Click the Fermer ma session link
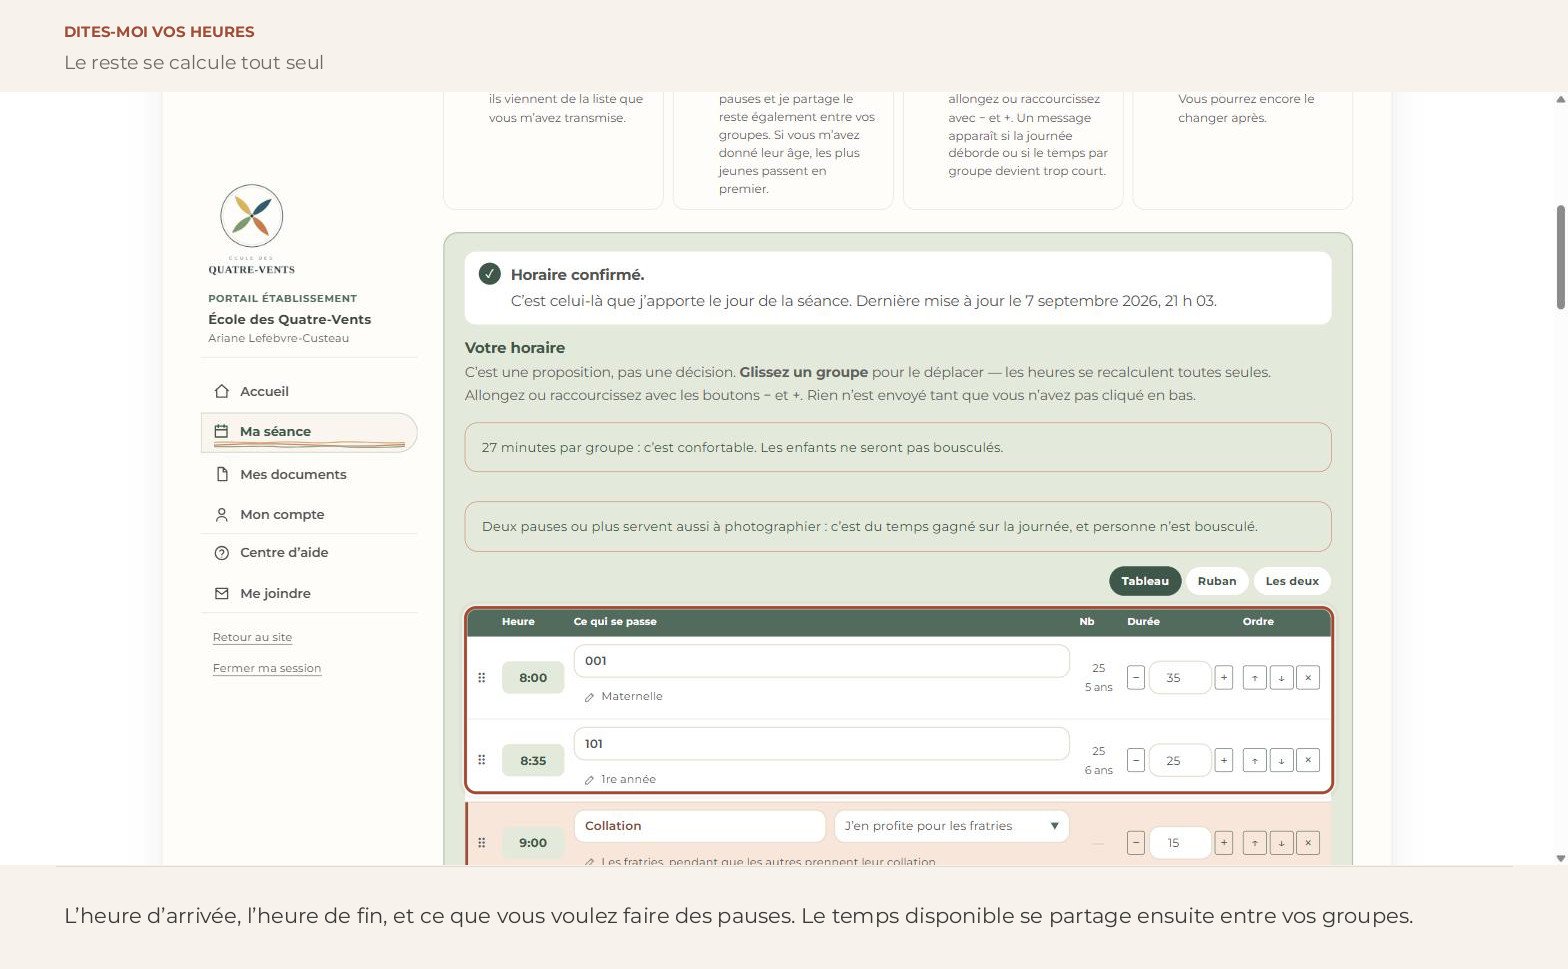The height and width of the screenshot is (969, 1568). 267,668
